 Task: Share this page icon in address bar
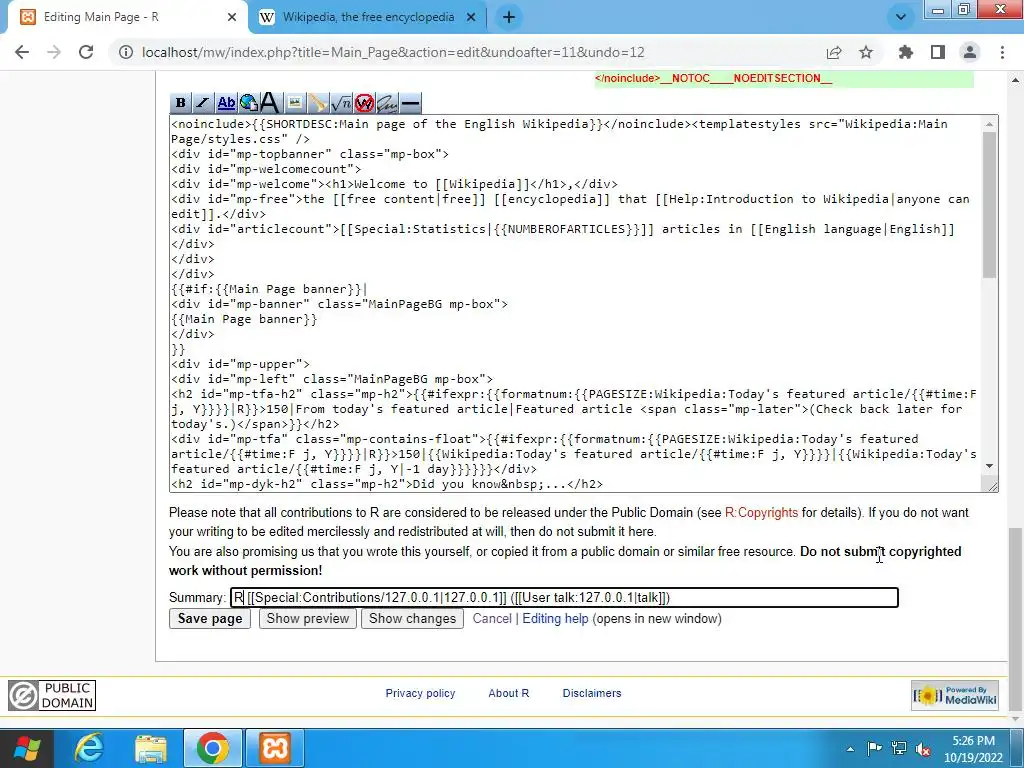[x=834, y=52]
